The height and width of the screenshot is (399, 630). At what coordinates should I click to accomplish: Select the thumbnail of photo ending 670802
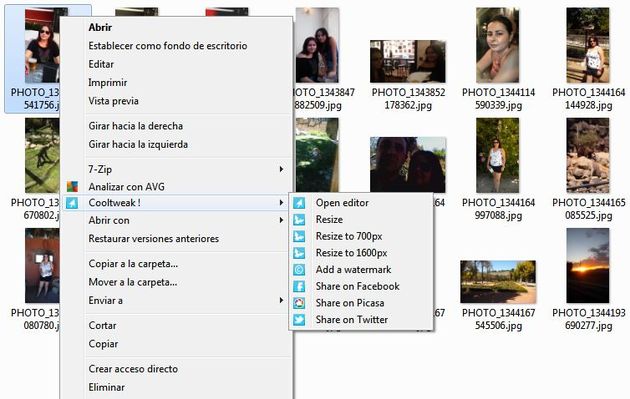[x=42, y=156]
